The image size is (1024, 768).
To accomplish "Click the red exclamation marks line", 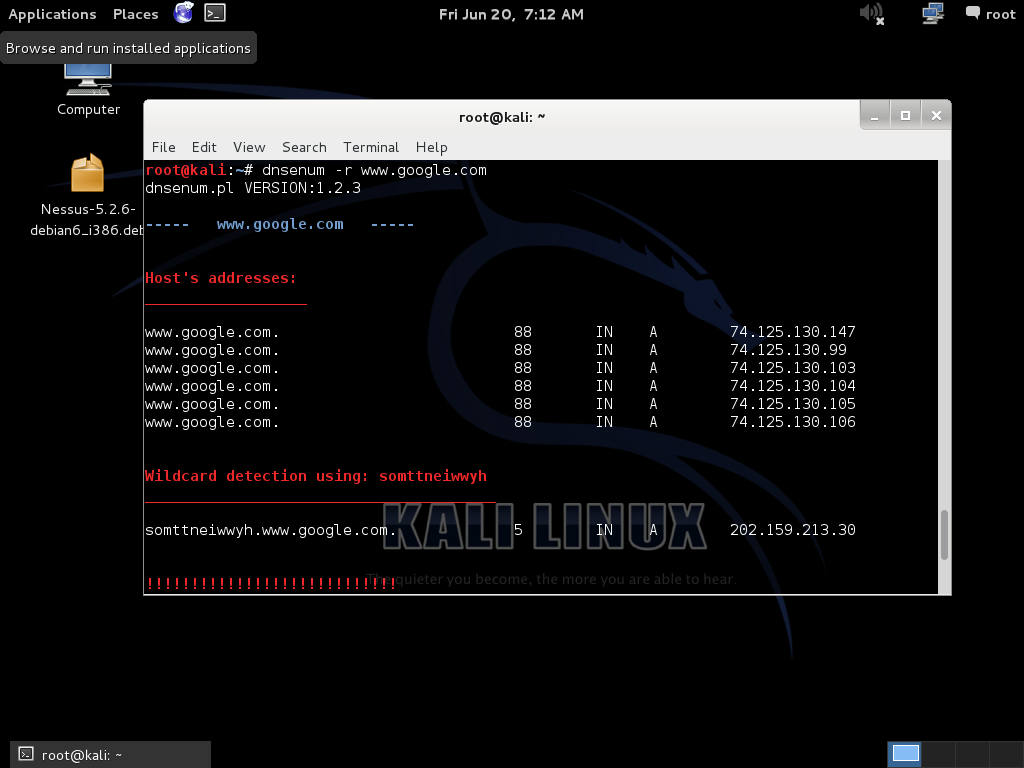I will pos(271,583).
